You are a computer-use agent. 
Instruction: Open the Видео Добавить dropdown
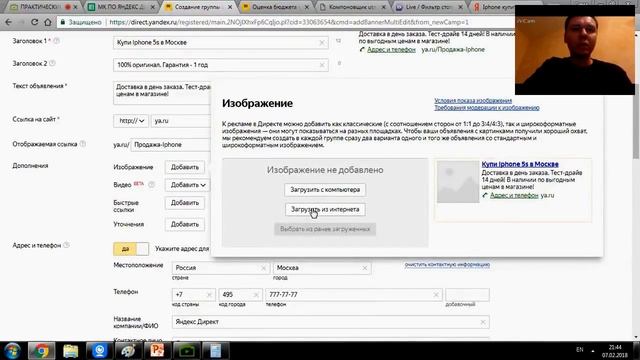pyautogui.click(x=188, y=185)
